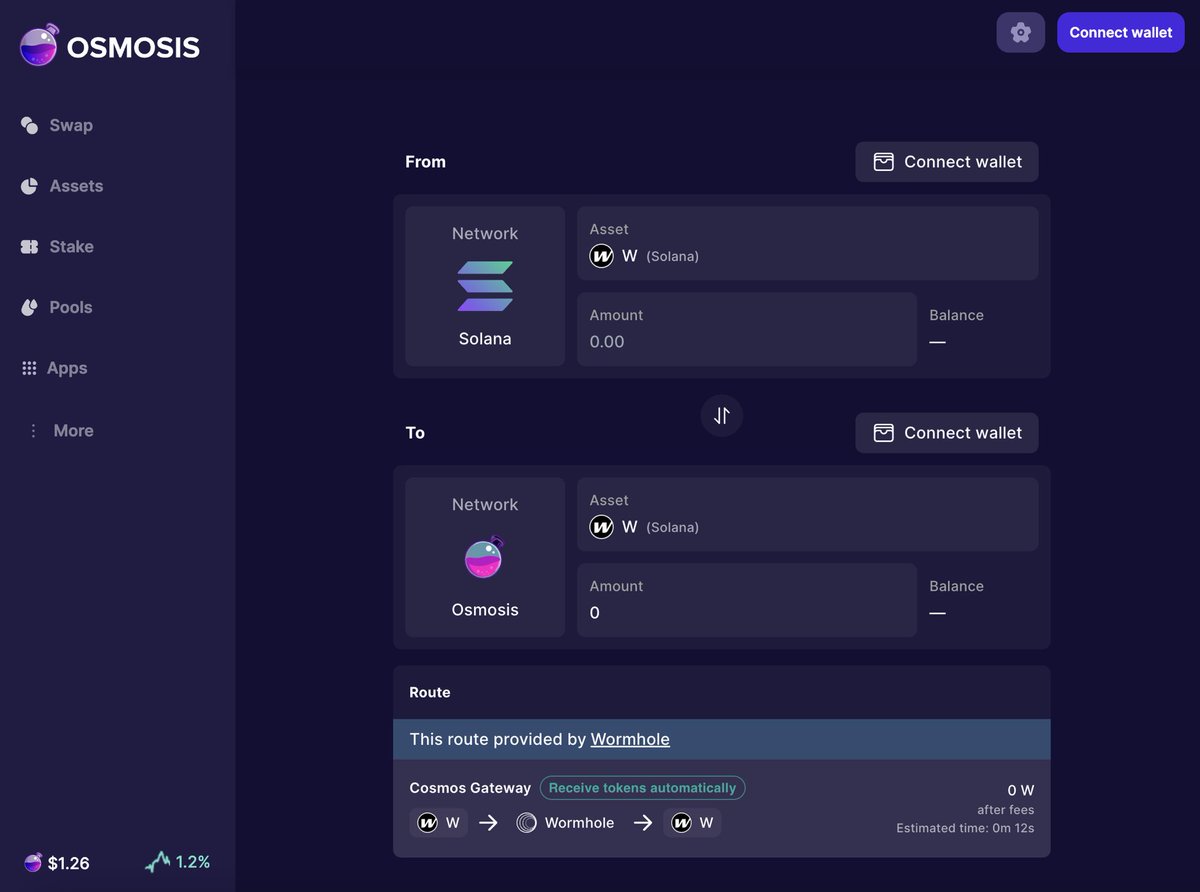The image size is (1200, 892).
Task: Click the OSMO price $1.26 indicator
Action: (x=57, y=863)
